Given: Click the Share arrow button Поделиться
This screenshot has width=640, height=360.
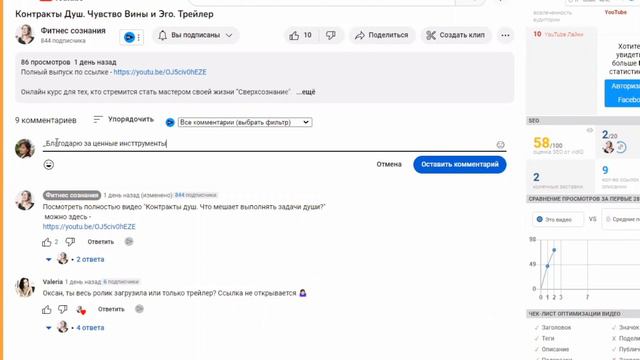Looking at the screenshot, I should tap(382, 36).
